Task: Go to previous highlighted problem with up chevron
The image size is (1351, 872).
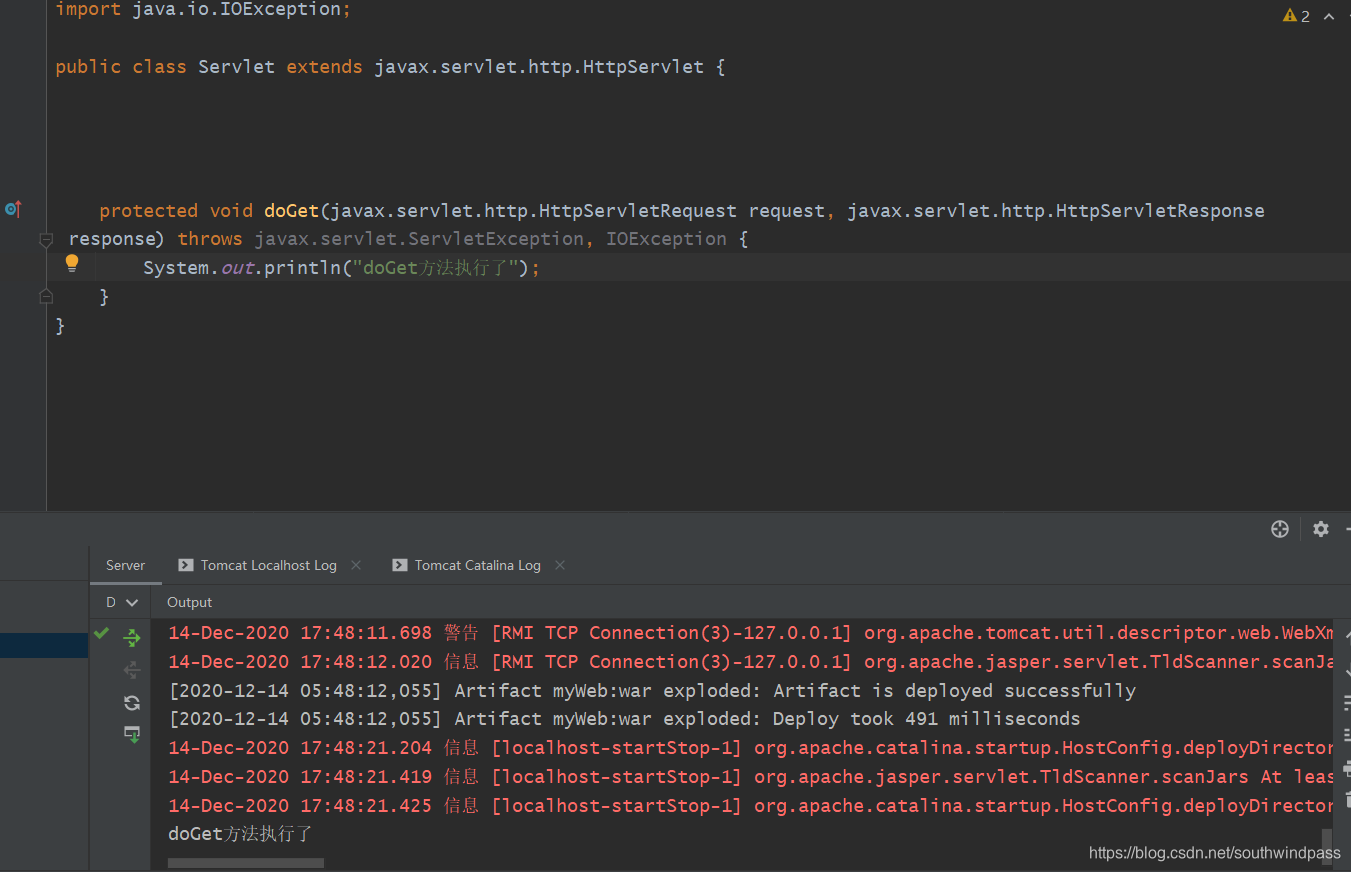Action: coord(1329,16)
